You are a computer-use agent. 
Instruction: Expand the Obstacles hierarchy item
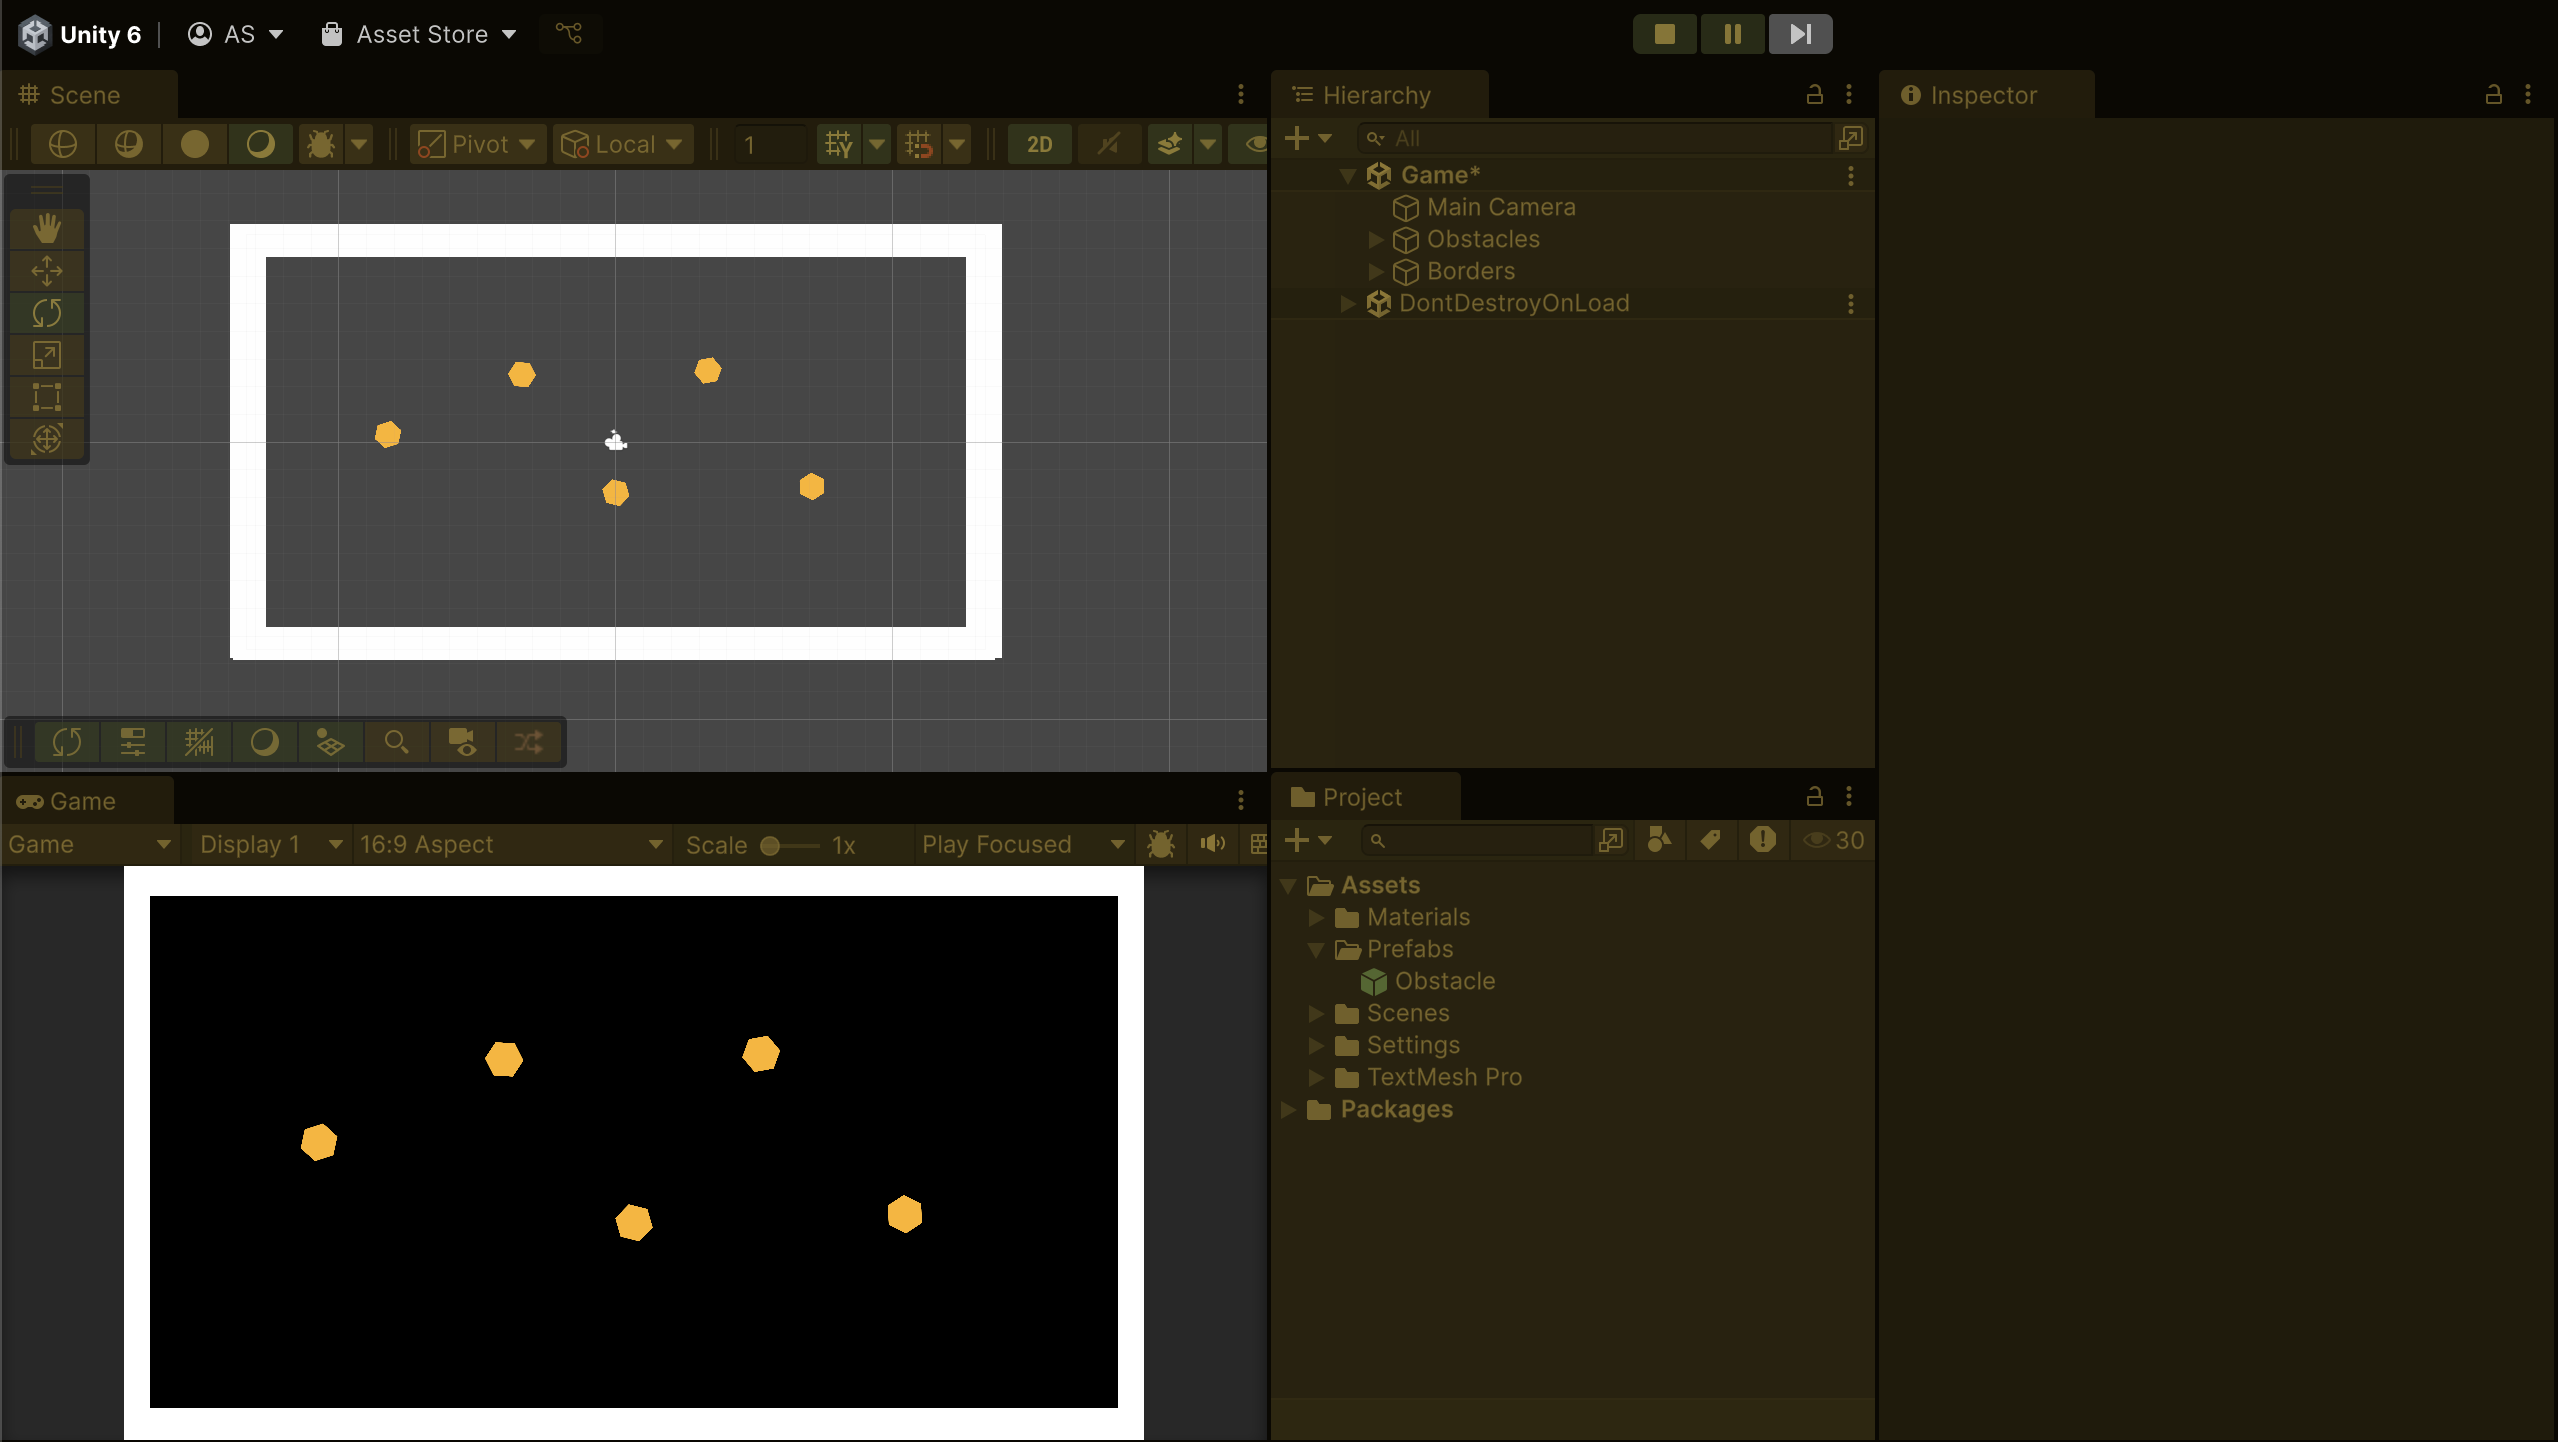[1375, 240]
